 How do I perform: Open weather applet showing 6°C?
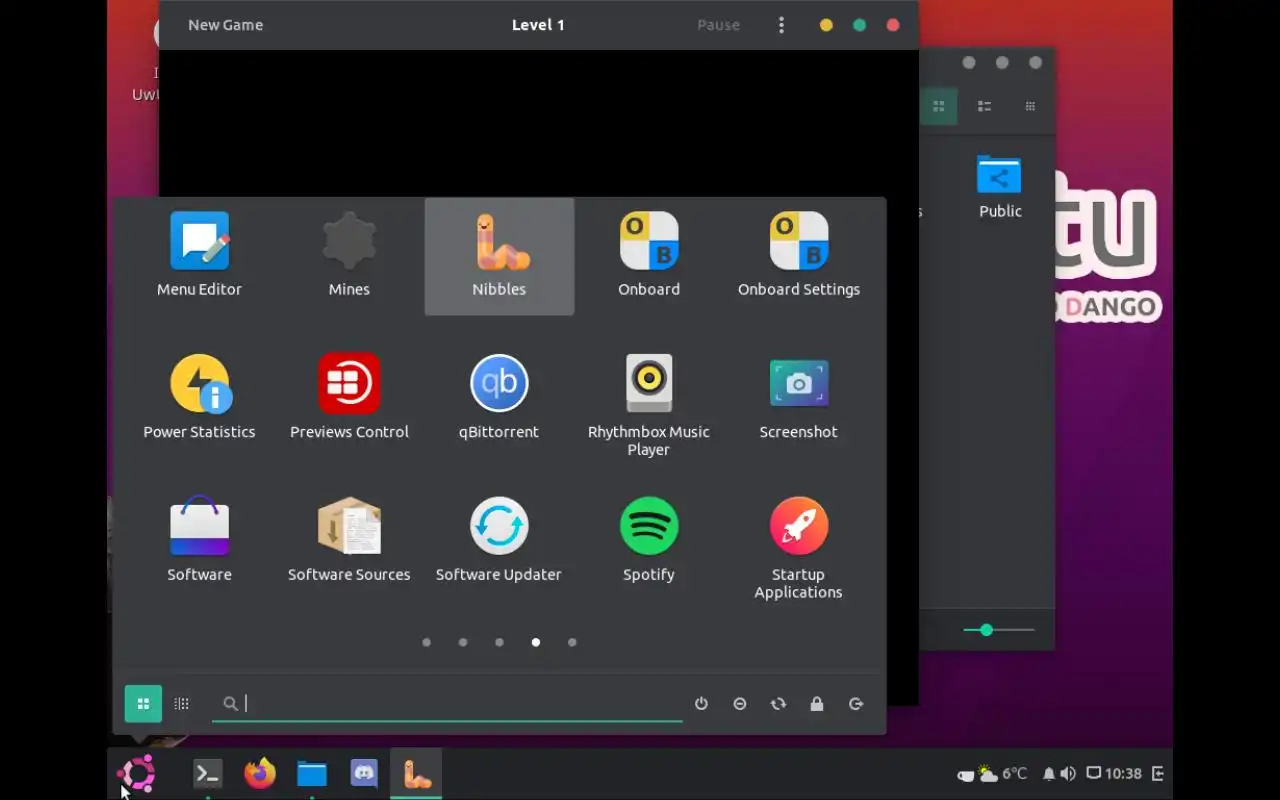(x=1002, y=773)
